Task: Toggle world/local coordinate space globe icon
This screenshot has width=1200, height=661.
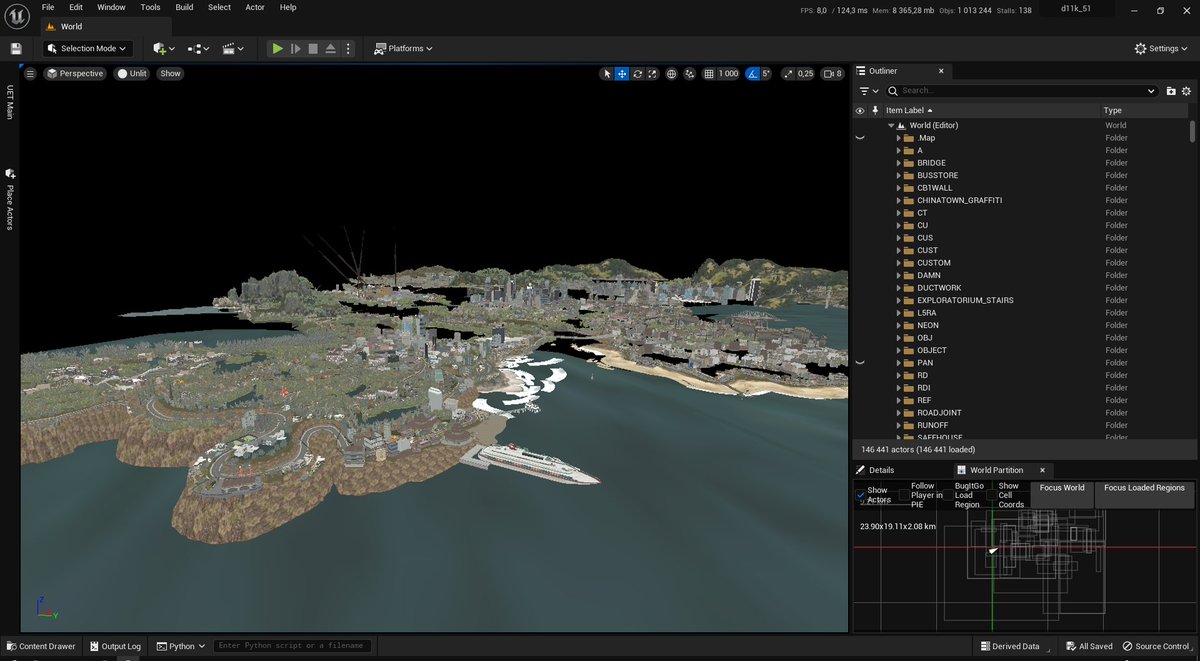Action: (671, 74)
